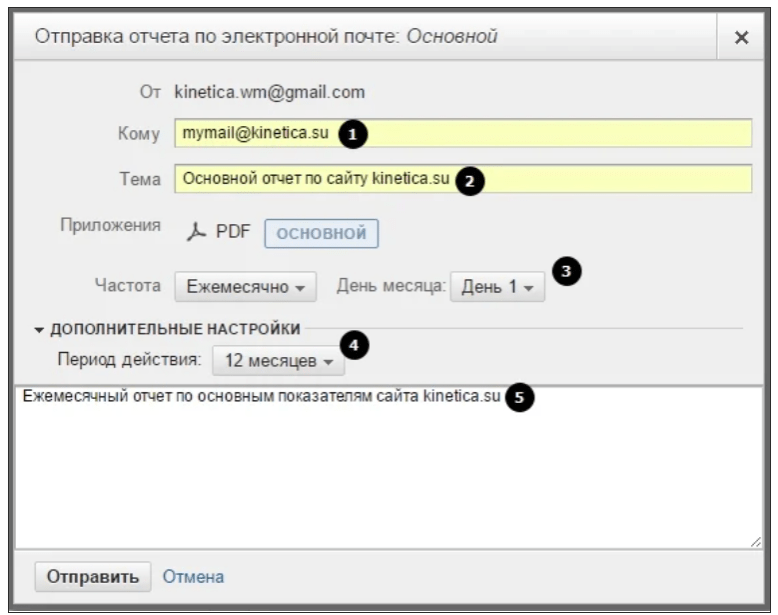Screen dimensions: 778x615
Task: Focus the Тема subject field
Action: tap(600, 179)
